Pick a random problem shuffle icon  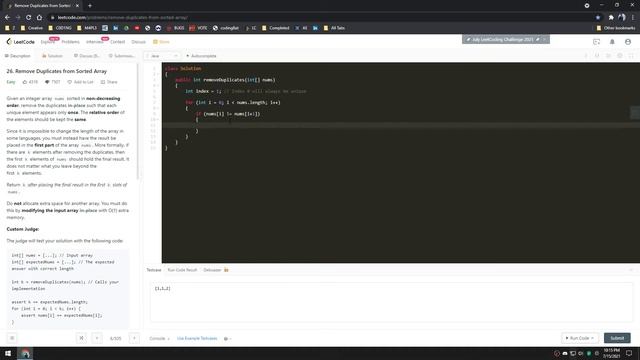point(81,338)
